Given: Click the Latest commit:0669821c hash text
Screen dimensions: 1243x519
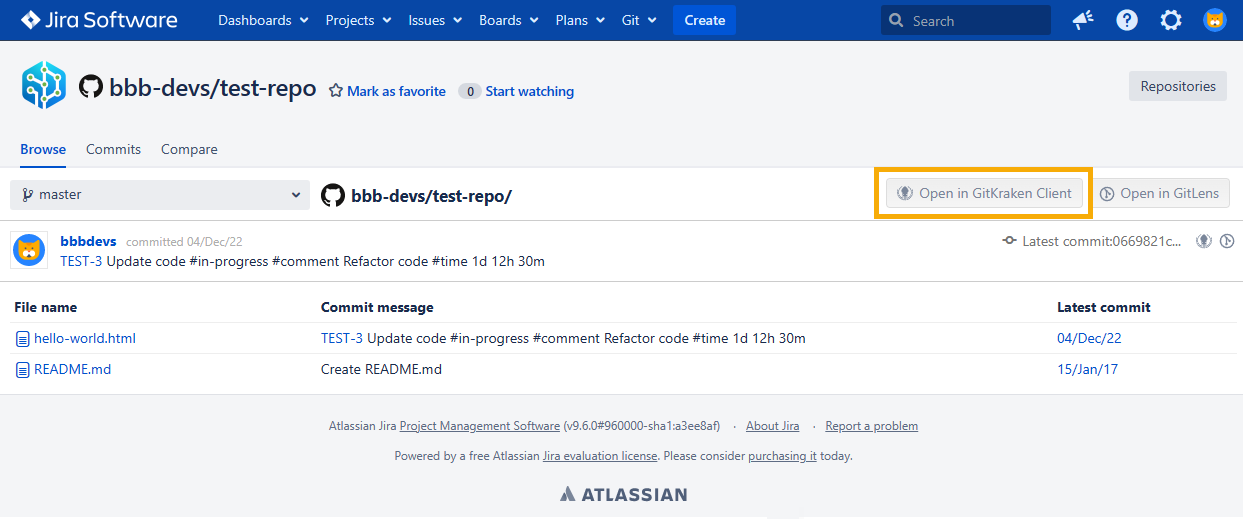Looking at the screenshot, I should (x=1102, y=241).
